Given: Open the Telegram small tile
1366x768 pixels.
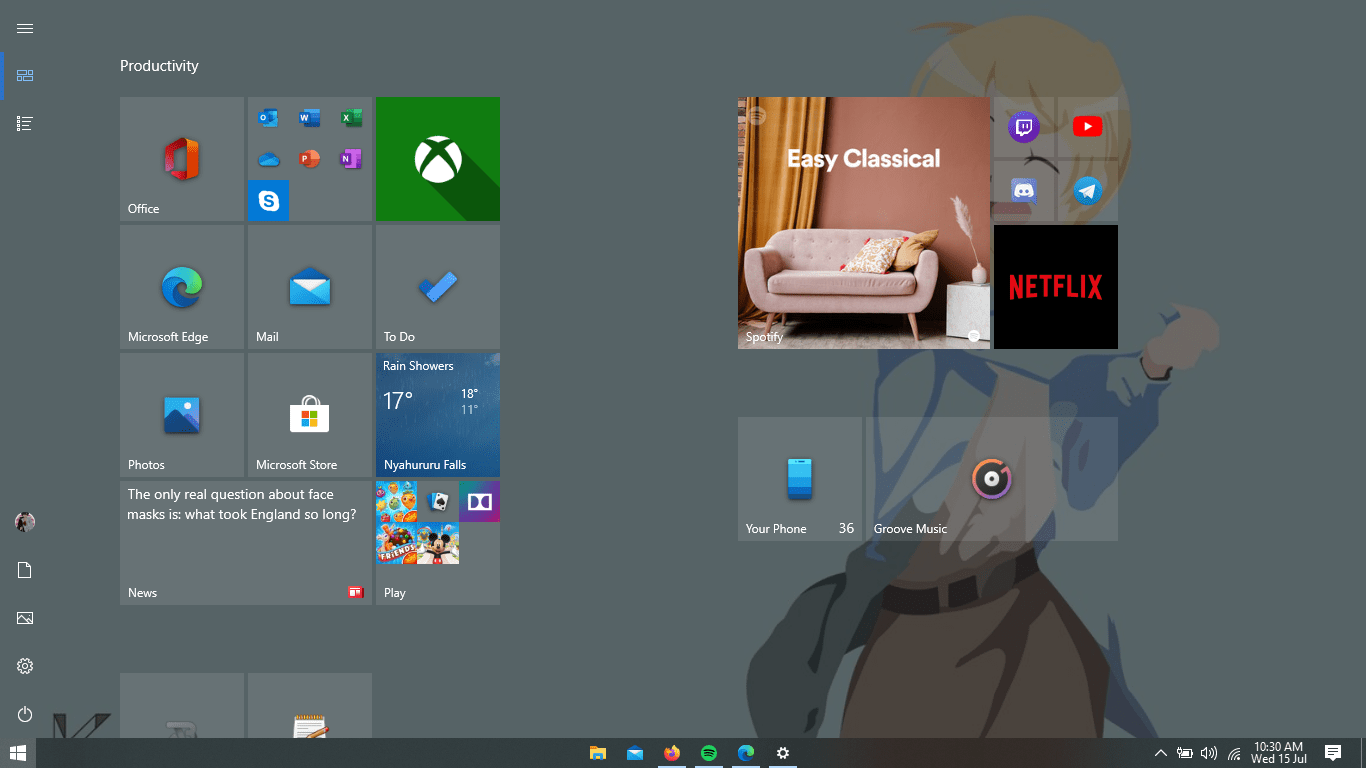Looking at the screenshot, I should (x=1087, y=191).
